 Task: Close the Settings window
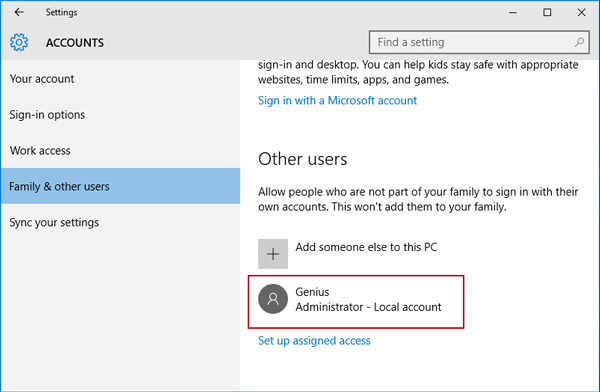582,12
